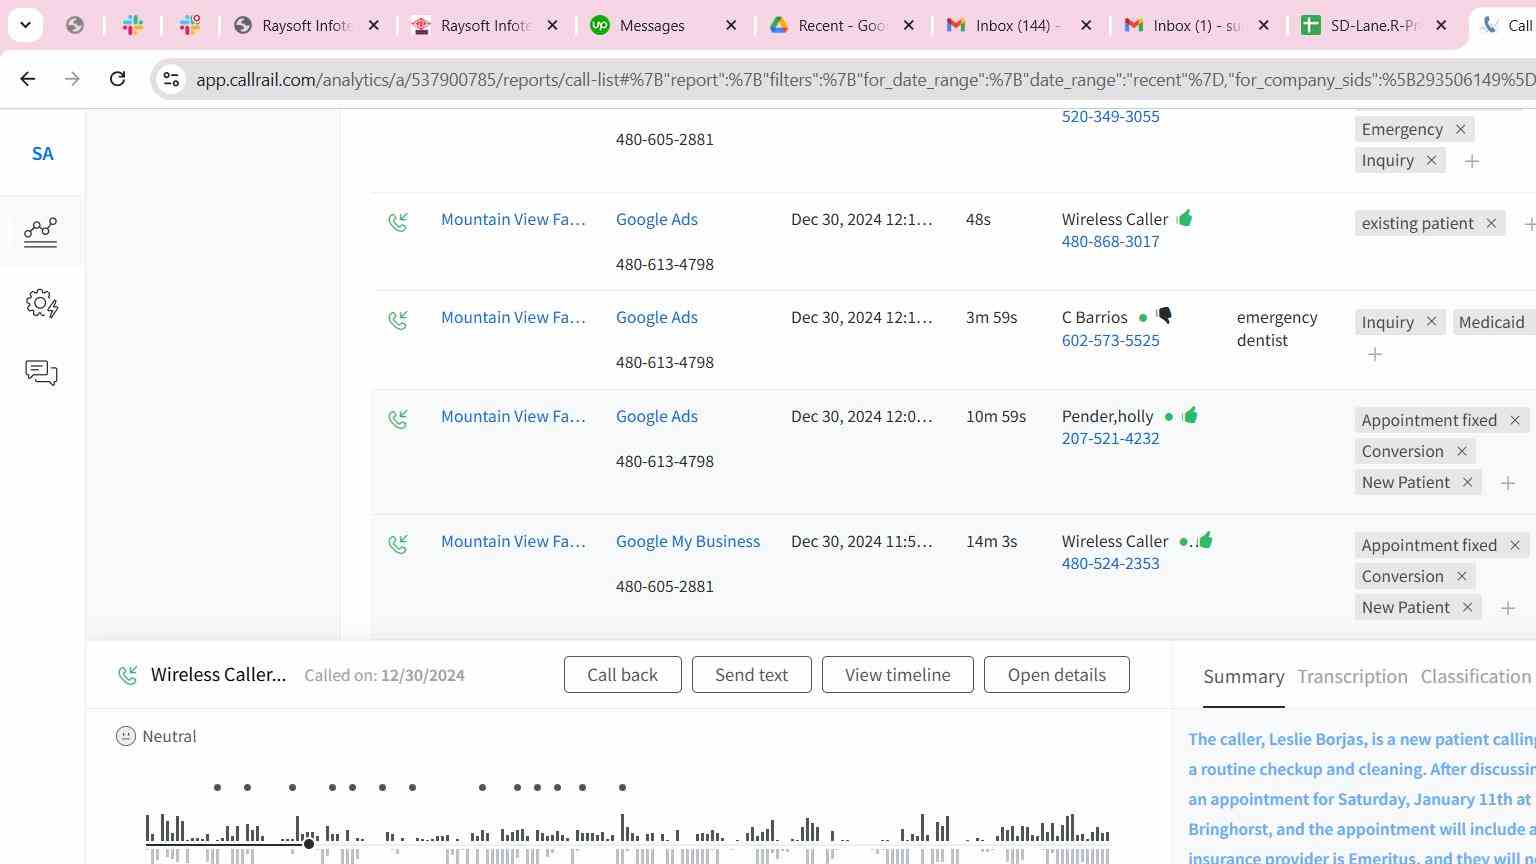1536x864 pixels.
Task: Click phone number 480-868-3017
Action: (x=1110, y=241)
